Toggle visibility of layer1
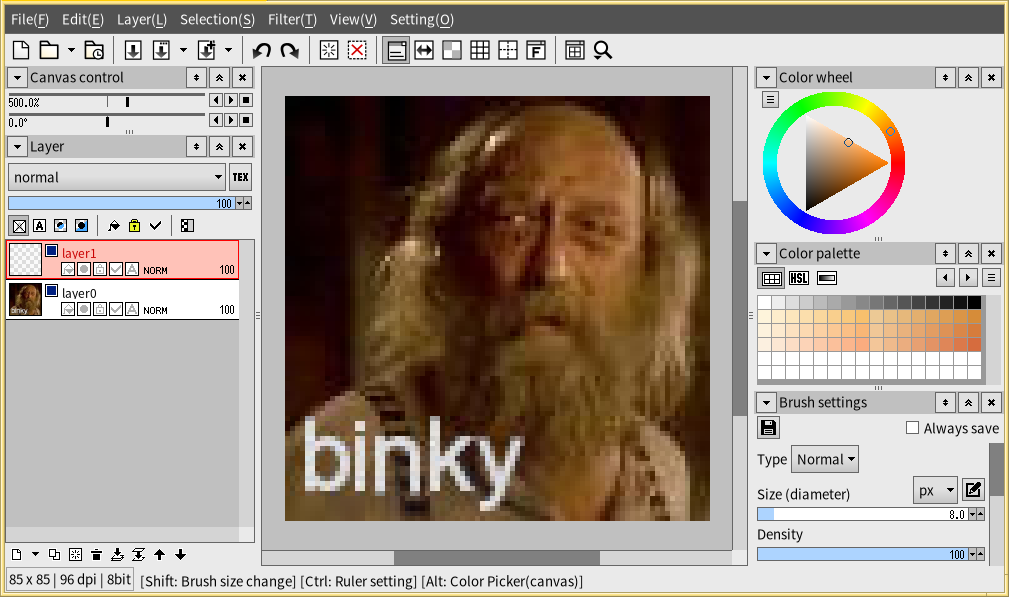 pos(51,251)
